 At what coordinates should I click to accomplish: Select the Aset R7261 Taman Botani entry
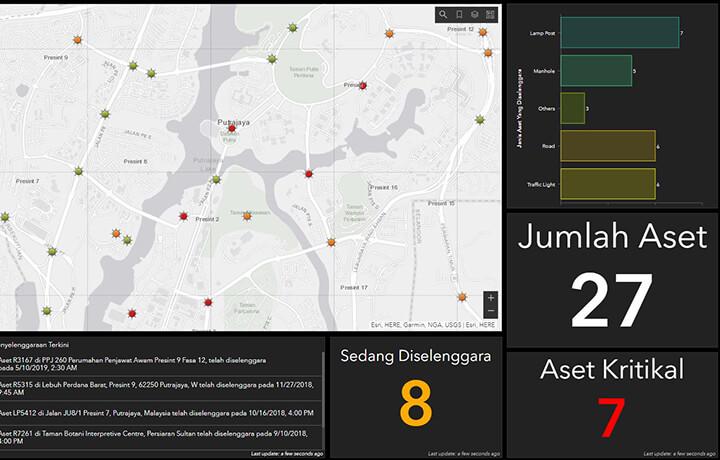click(x=161, y=437)
